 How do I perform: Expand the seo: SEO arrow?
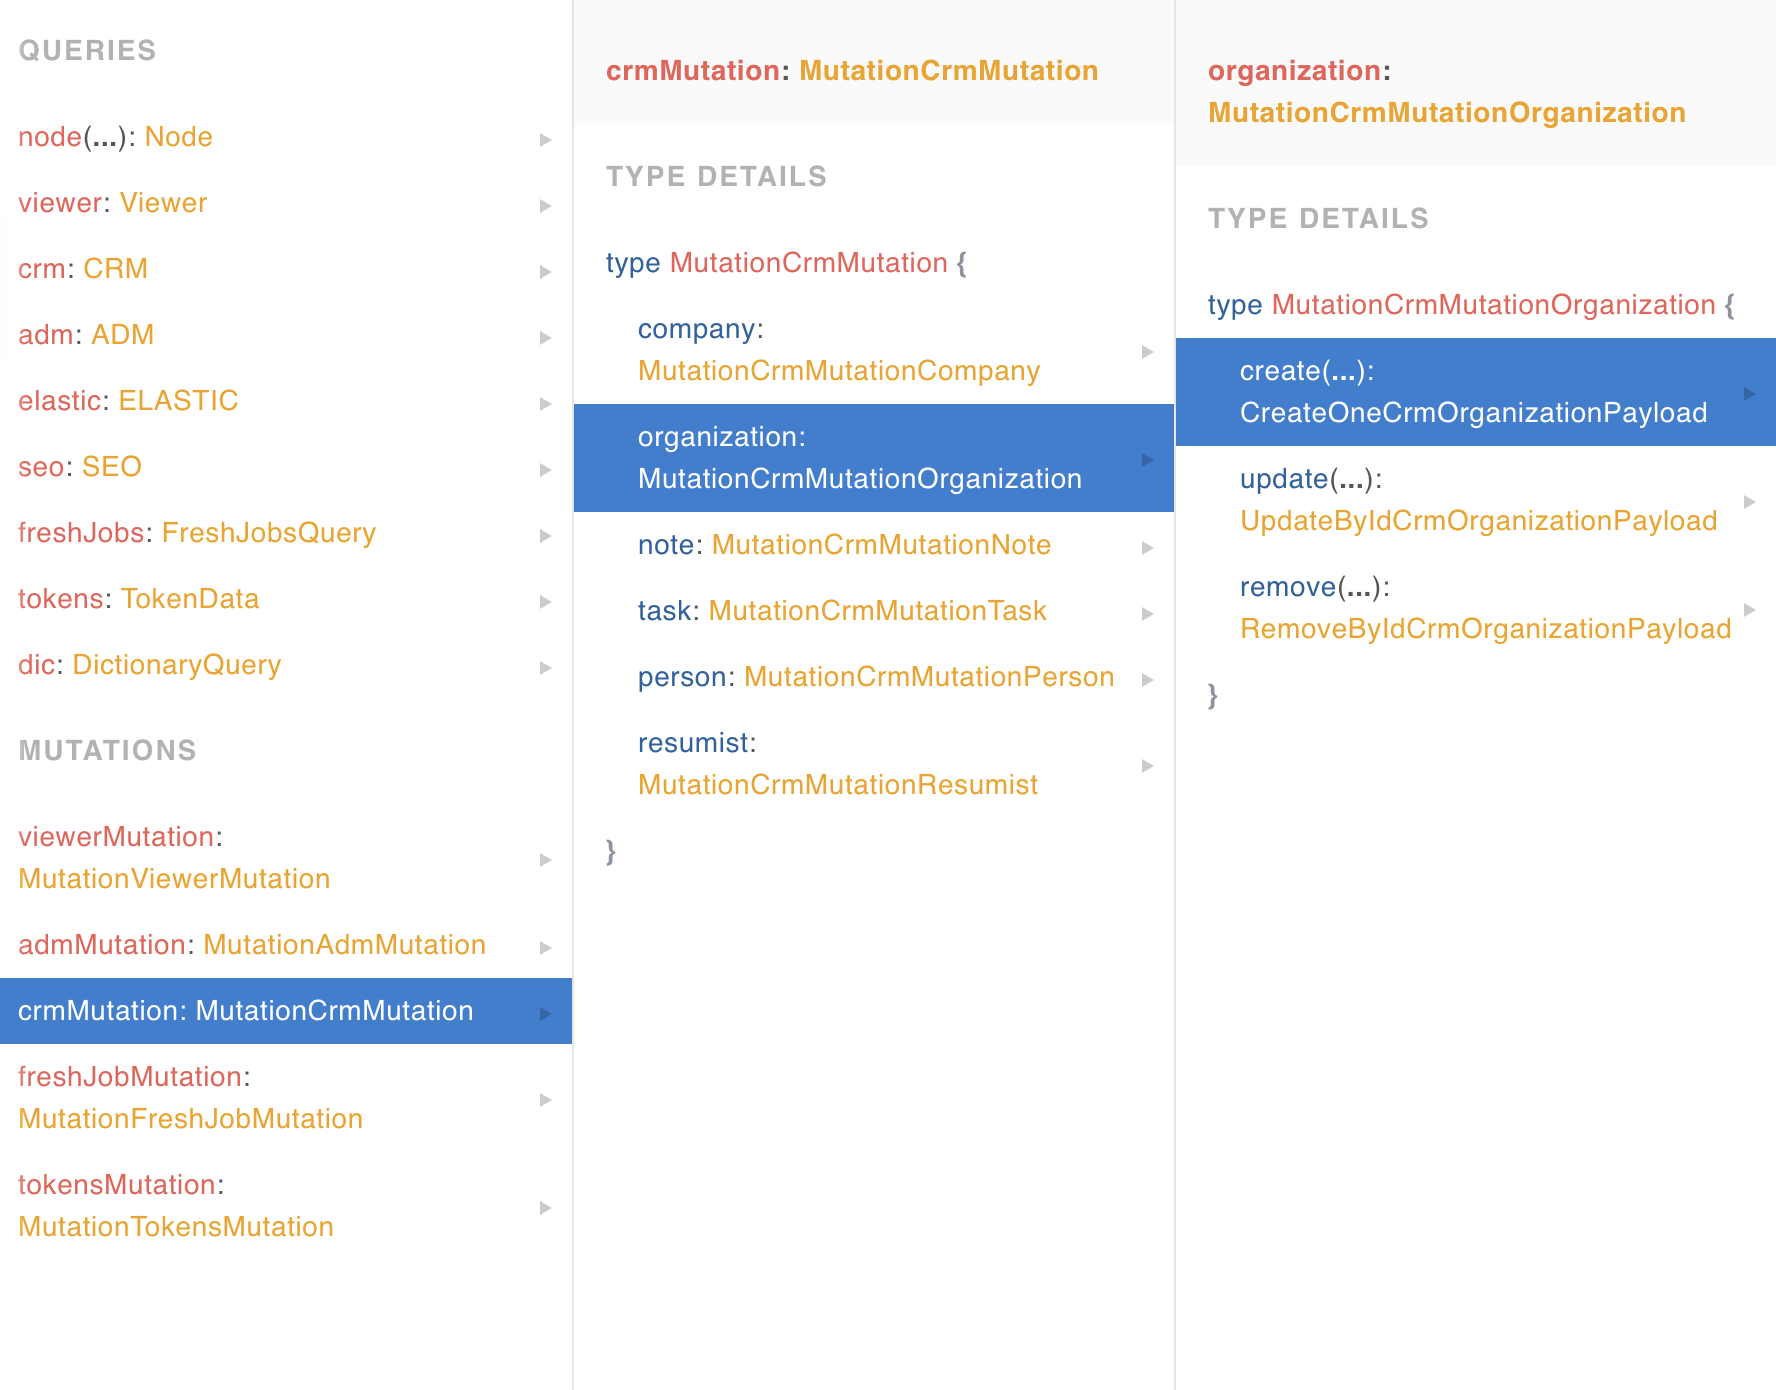[545, 469]
